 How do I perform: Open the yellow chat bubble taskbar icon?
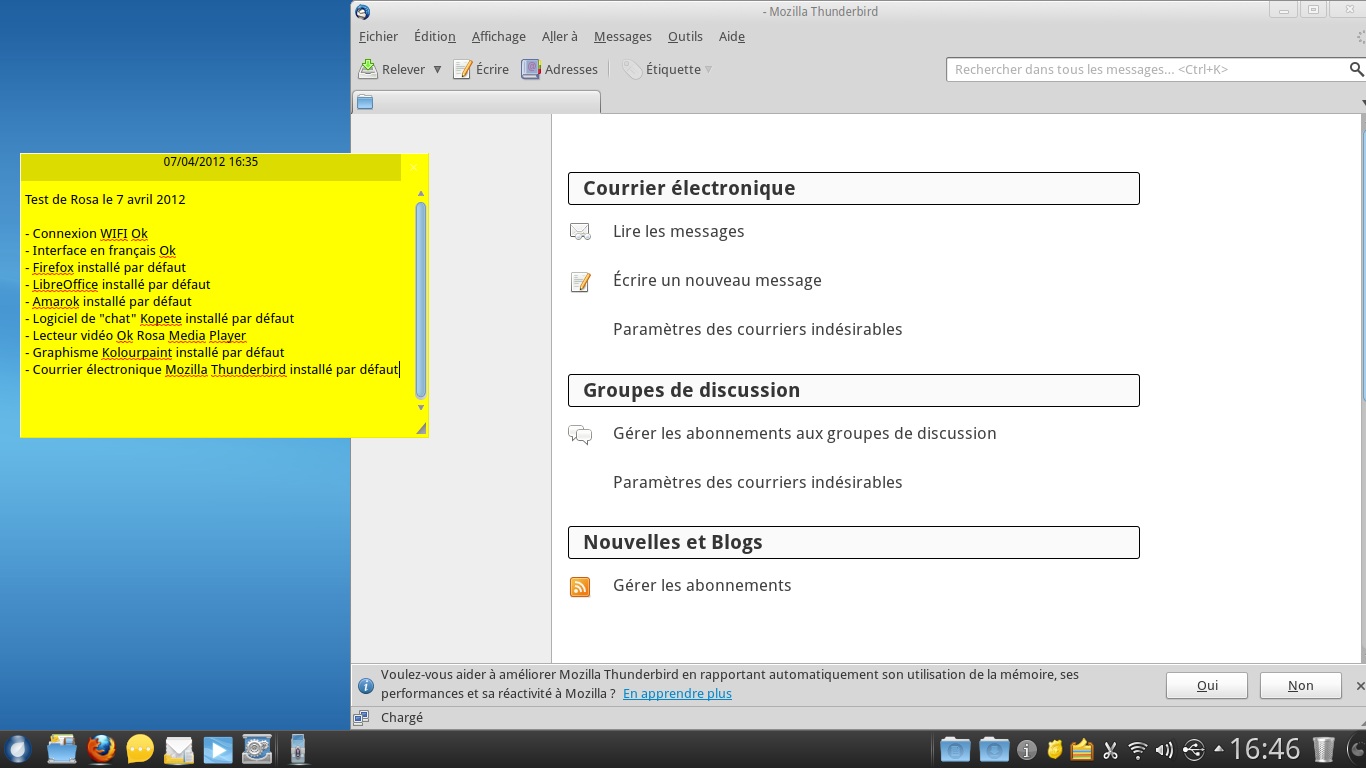pyautogui.click(x=140, y=749)
